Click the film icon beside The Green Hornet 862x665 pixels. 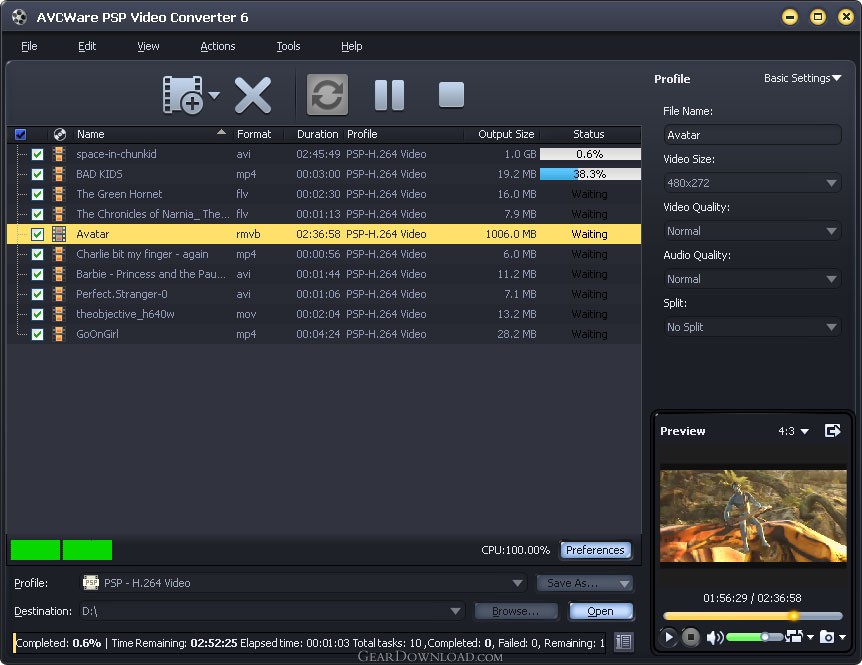pos(59,194)
